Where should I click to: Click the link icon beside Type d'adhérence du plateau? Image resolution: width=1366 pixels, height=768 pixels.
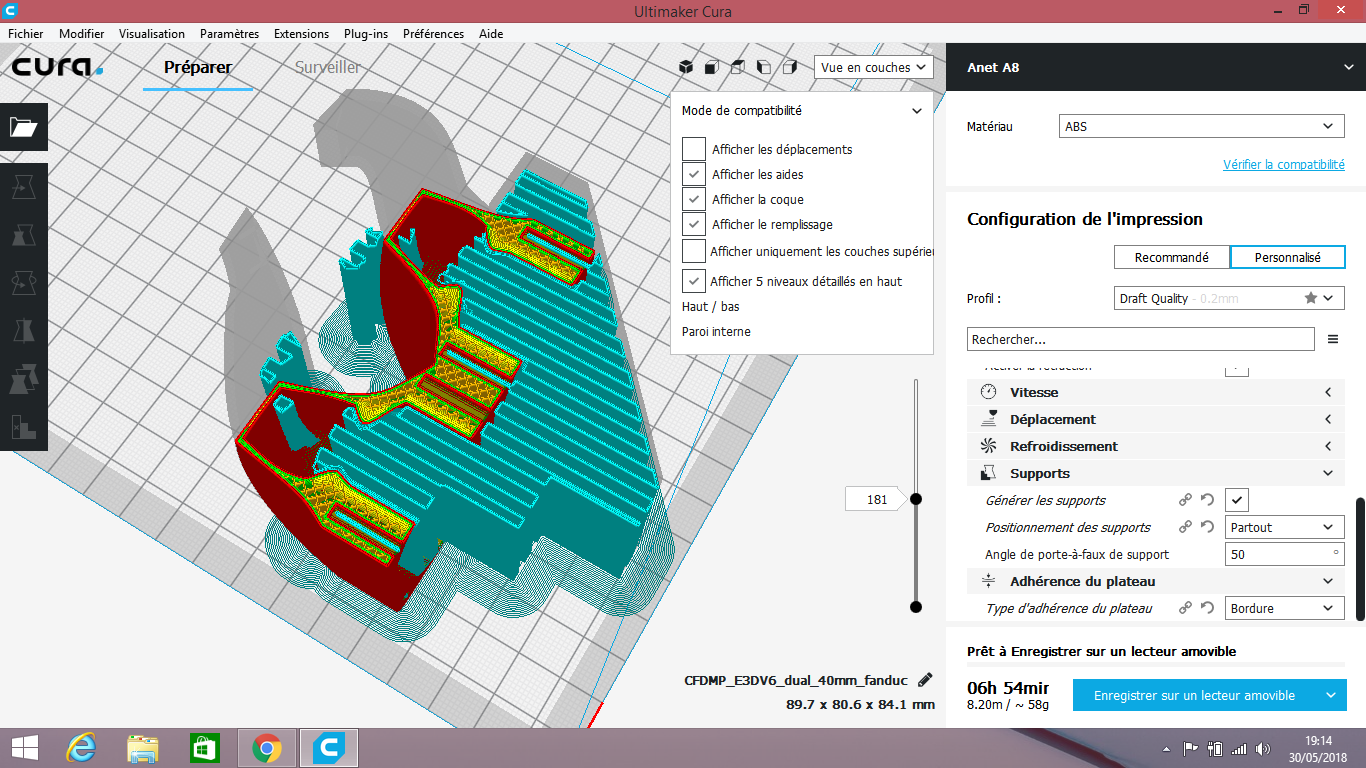1185,608
